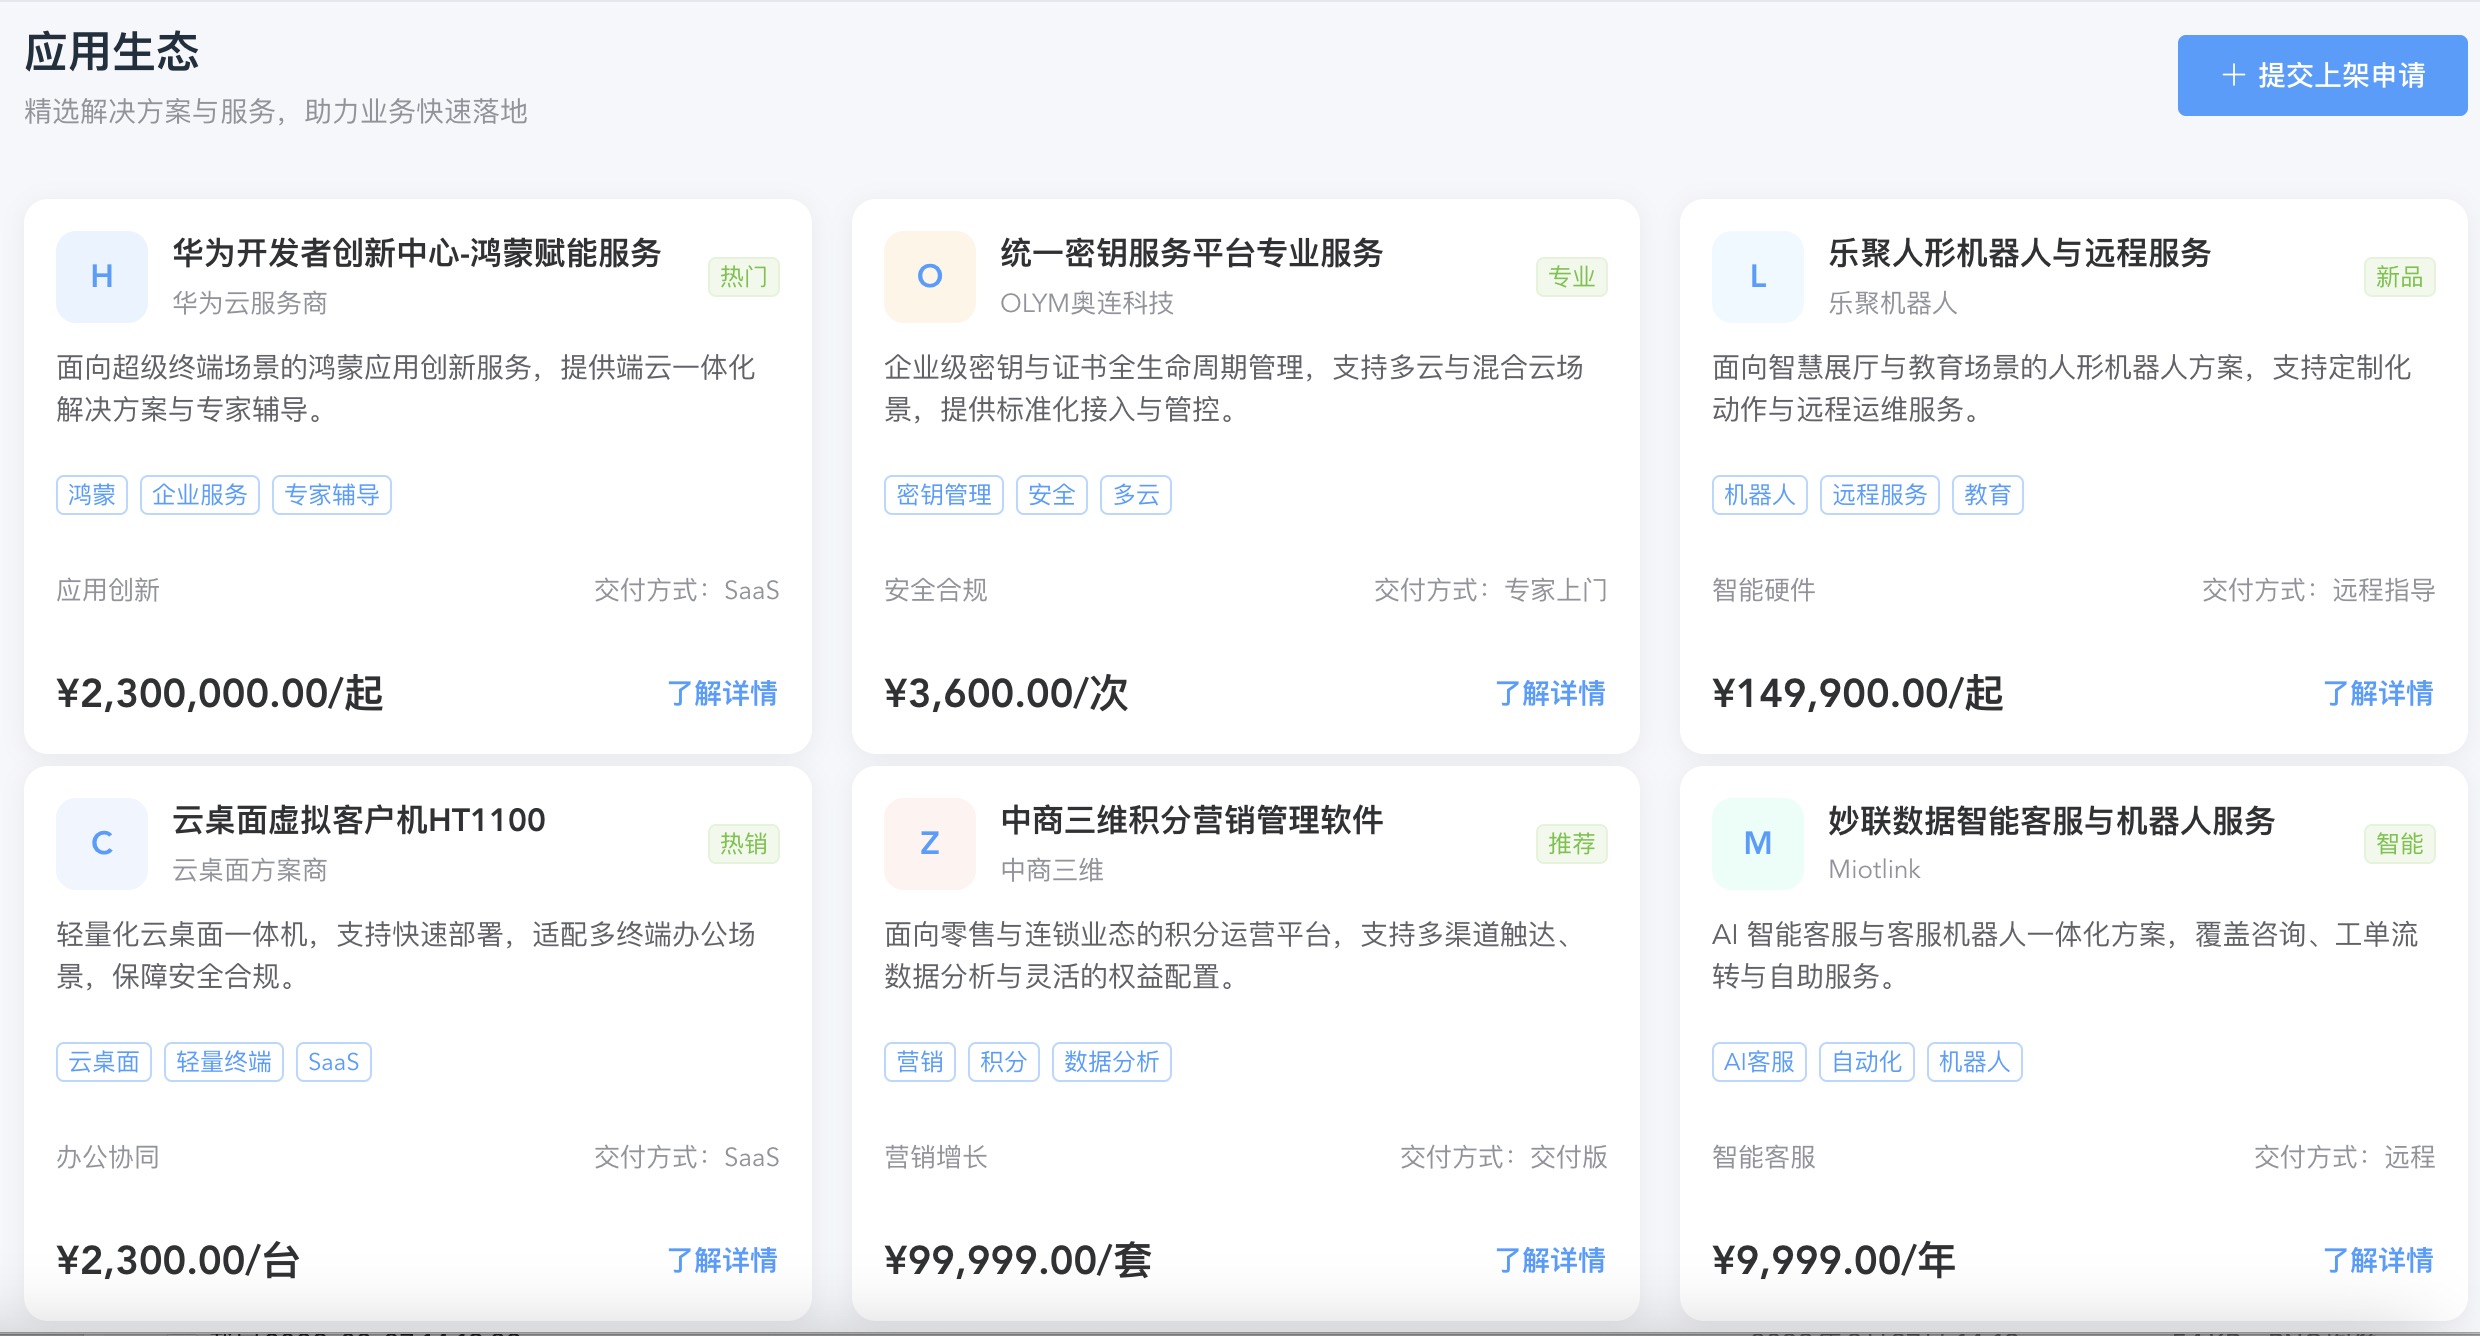The image size is (2480, 1336).
Task: Select the 轻量终端 tag
Action: [x=223, y=1062]
